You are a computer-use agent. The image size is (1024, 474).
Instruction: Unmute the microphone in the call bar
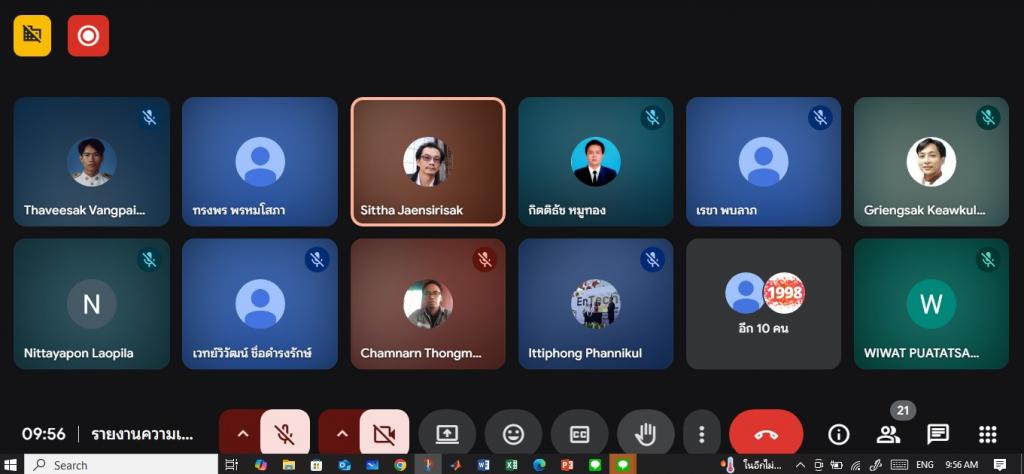pyautogui.click(x=285, y=434)
